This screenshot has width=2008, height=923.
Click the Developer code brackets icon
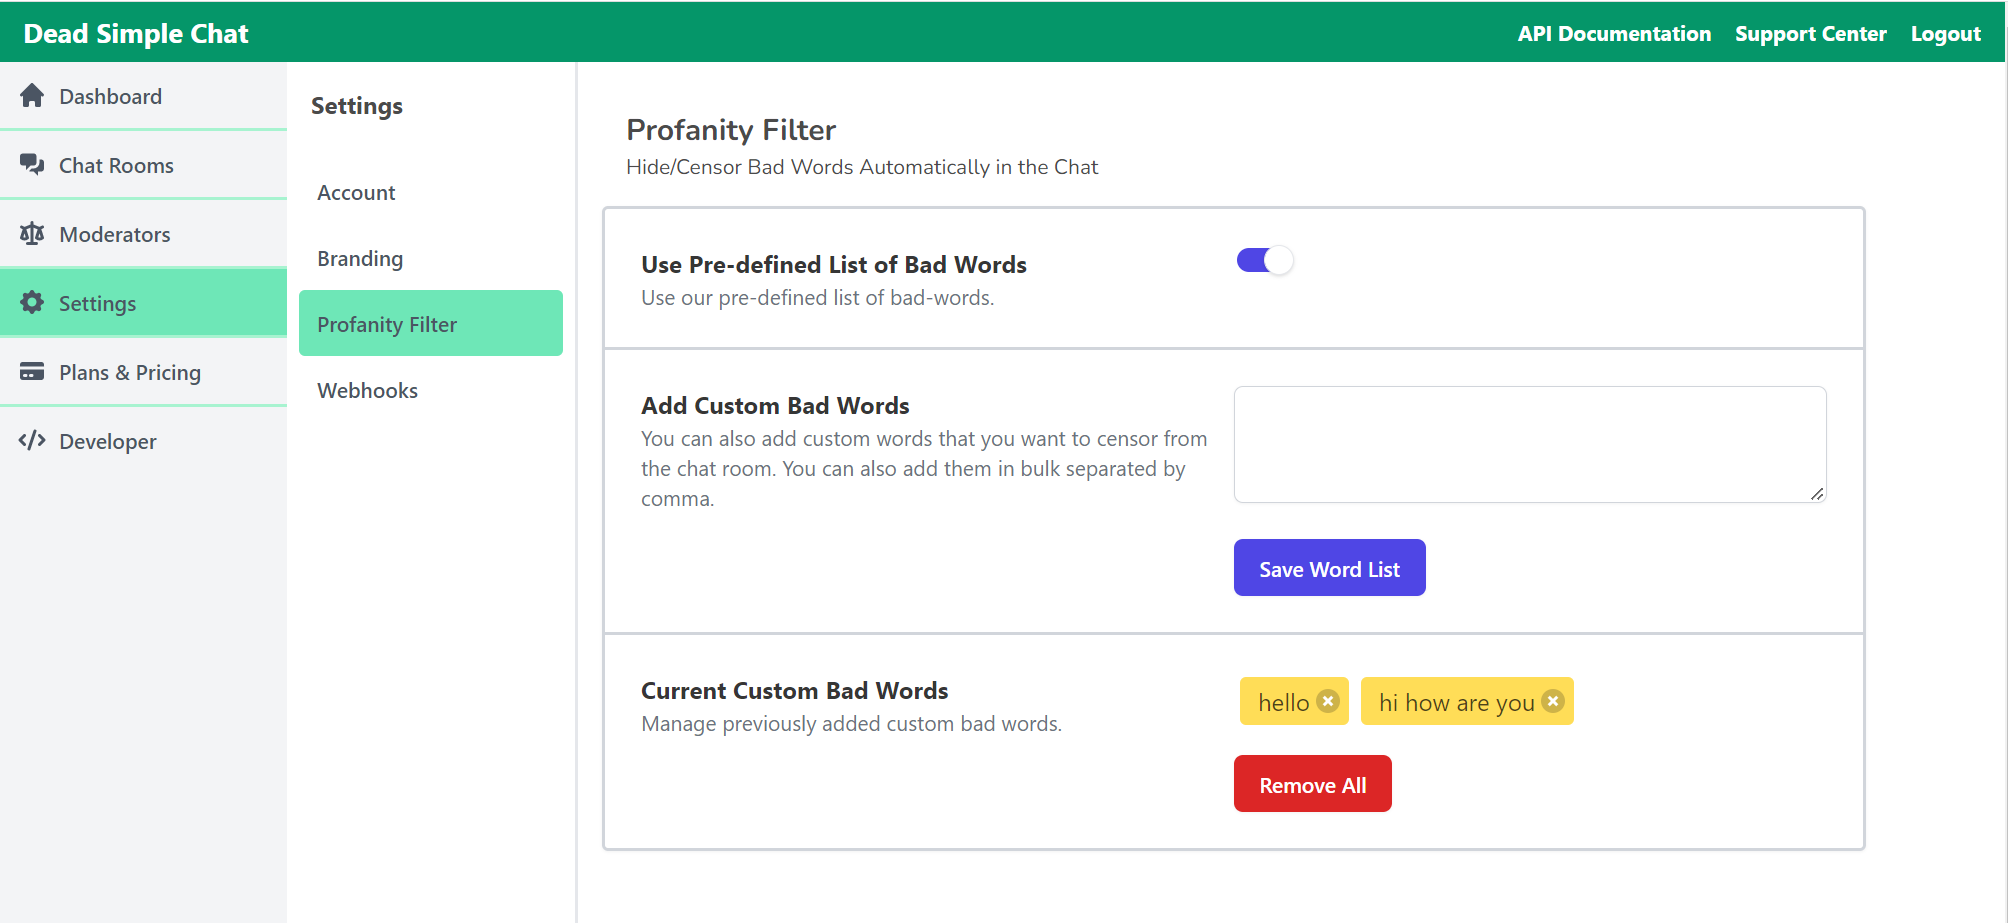tap(32, 441)
